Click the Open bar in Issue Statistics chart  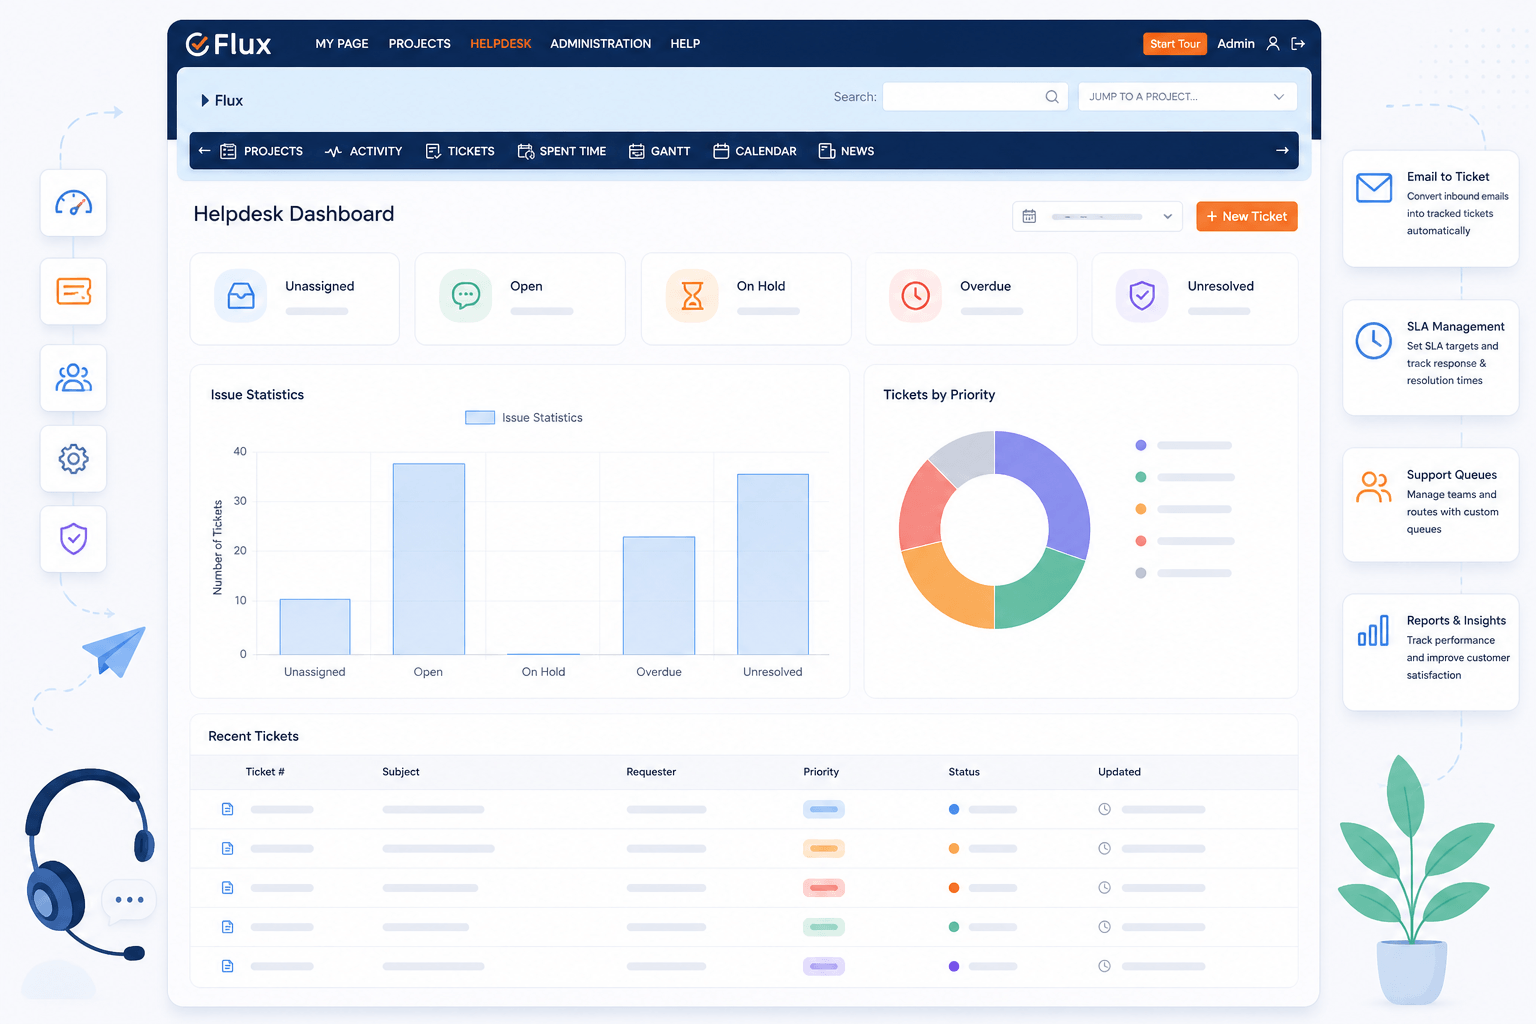click(x=429, y=559)
